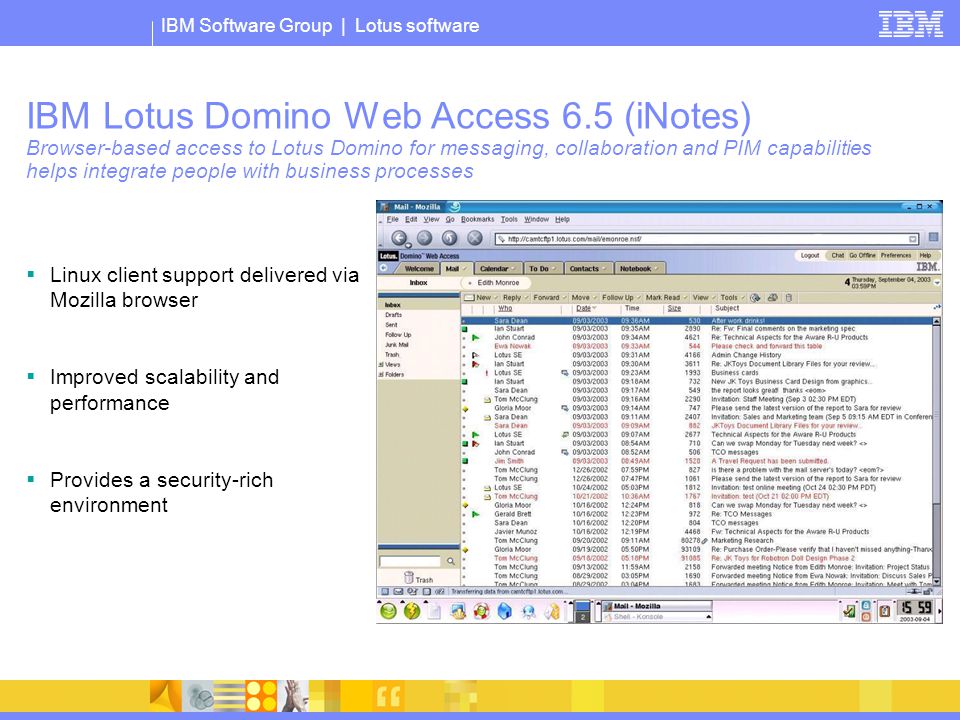Click the attachment paperclip icon on the Marketing Research row

(705, 541)
